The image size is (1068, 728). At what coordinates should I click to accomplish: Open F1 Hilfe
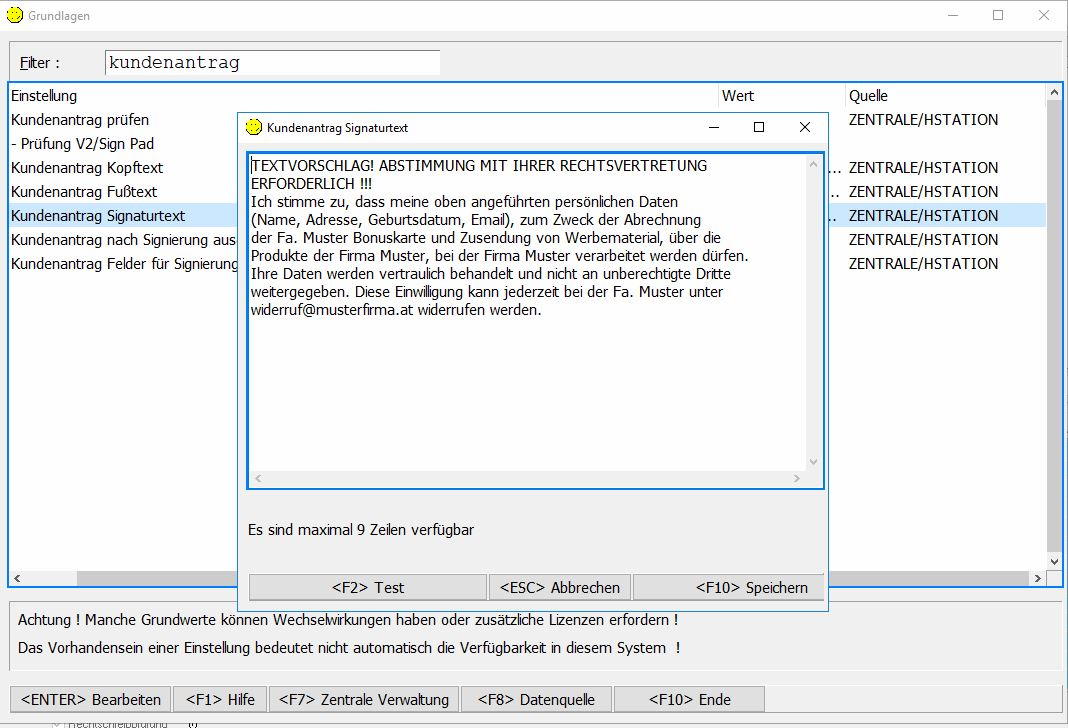[x=220, y=699]
